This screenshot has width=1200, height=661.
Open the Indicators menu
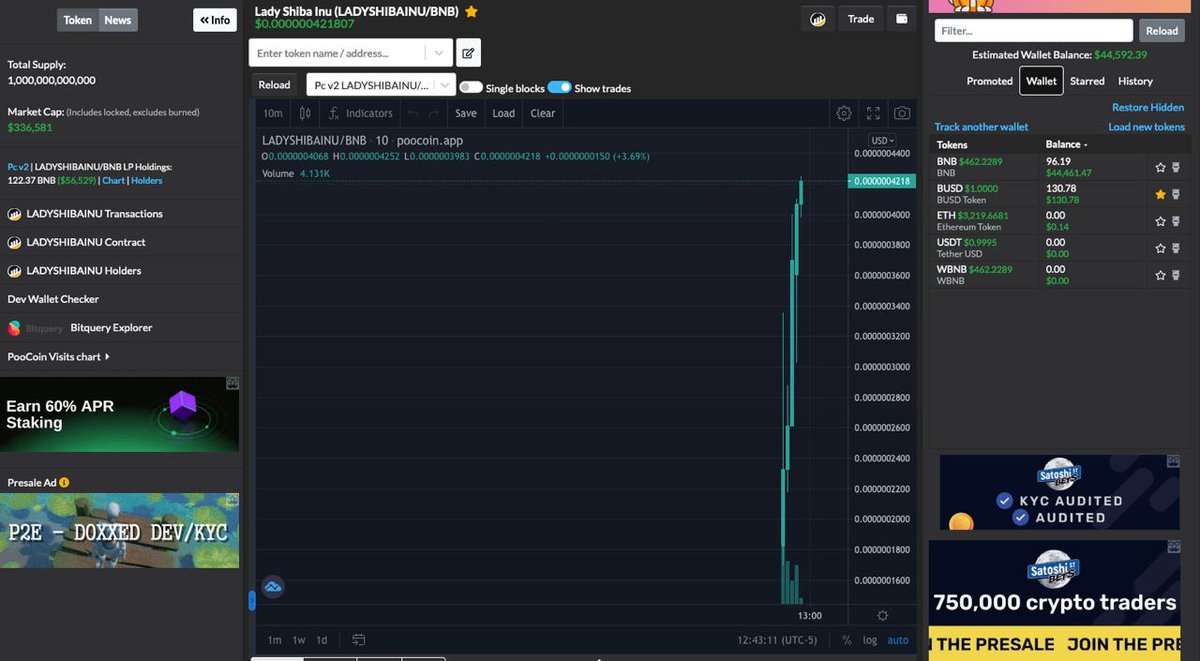pos(361,113)
